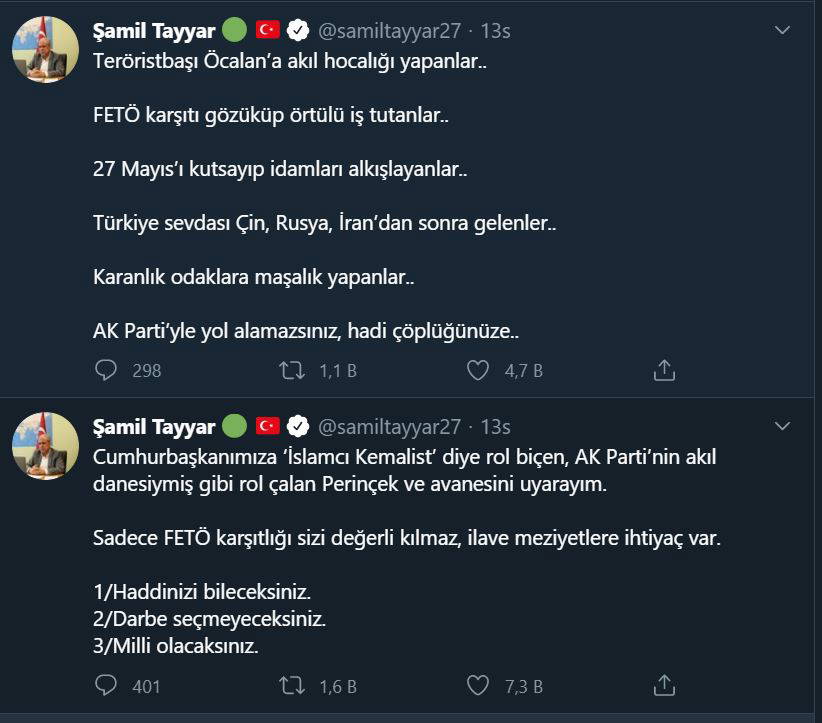This screenshot has height=723, width=822.
Task: Retweet the second tweet with 1,6 B retweets
Action: pyautogui.click(x=291, y=686)
